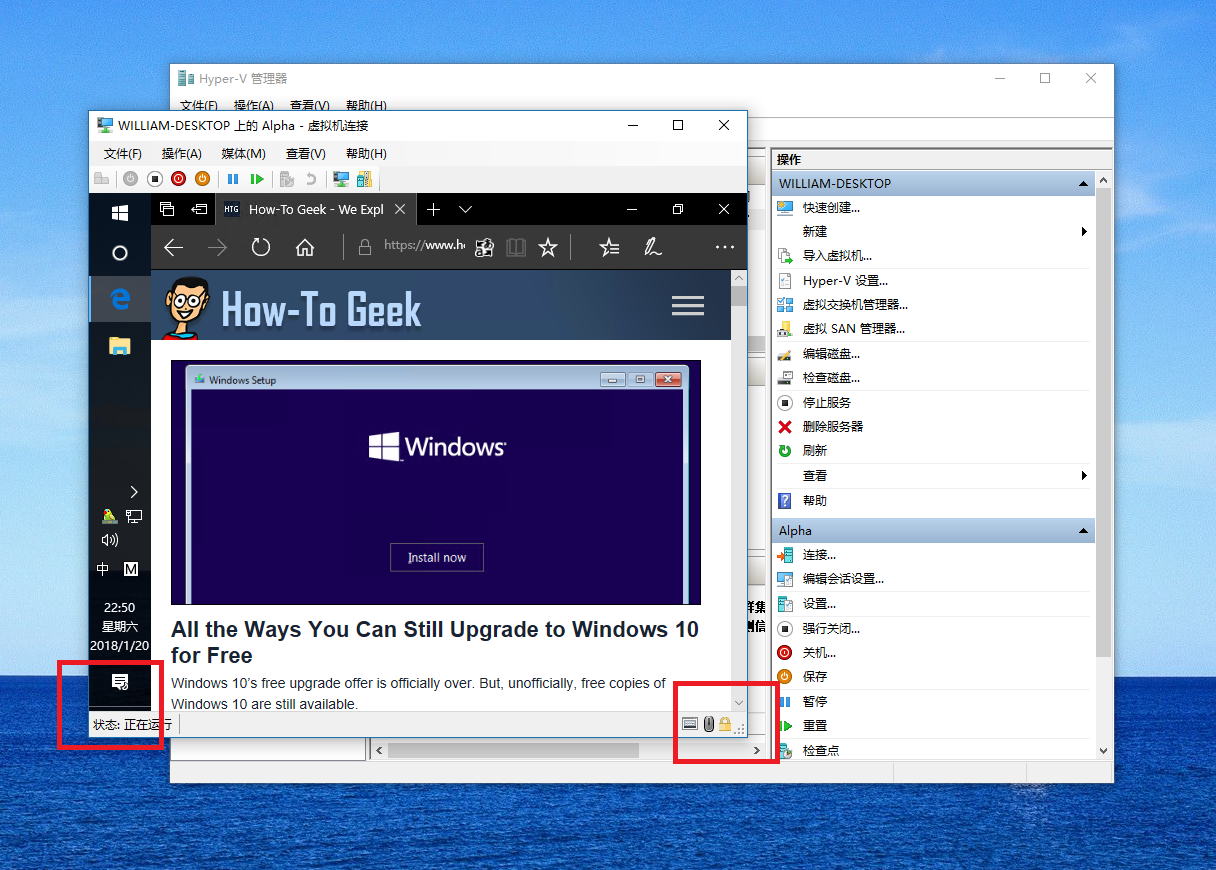The height and width of the screenshot is (870, 1216).
Task: Select the How-To Geek Edge tab
Action: point(315,209)
